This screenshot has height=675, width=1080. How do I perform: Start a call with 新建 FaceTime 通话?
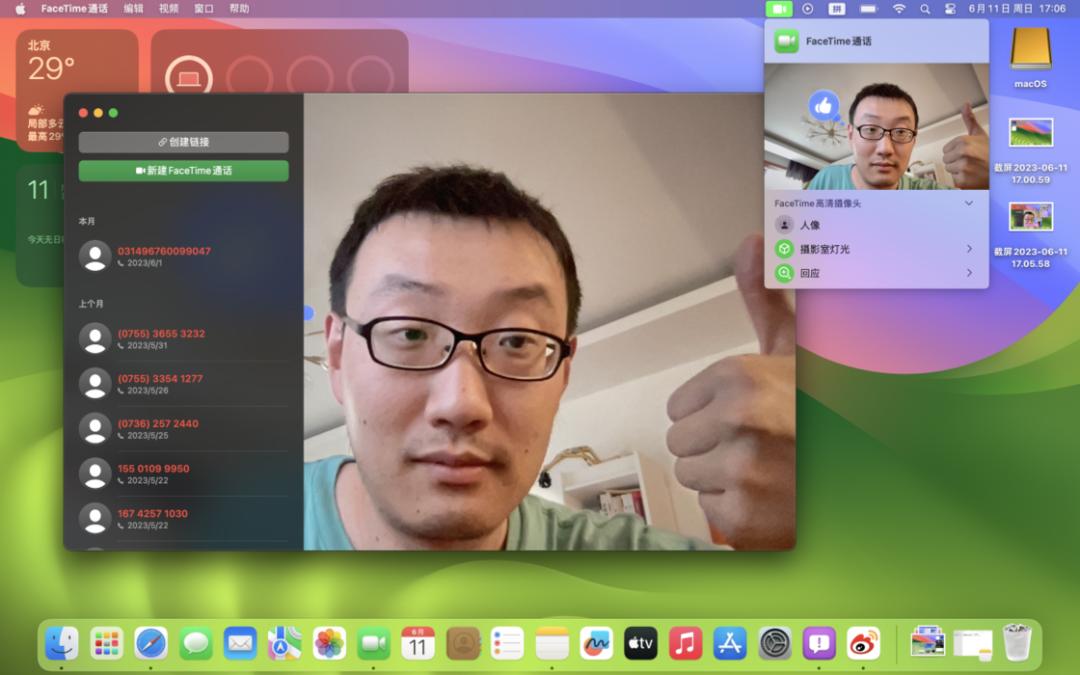coord(183,170)
